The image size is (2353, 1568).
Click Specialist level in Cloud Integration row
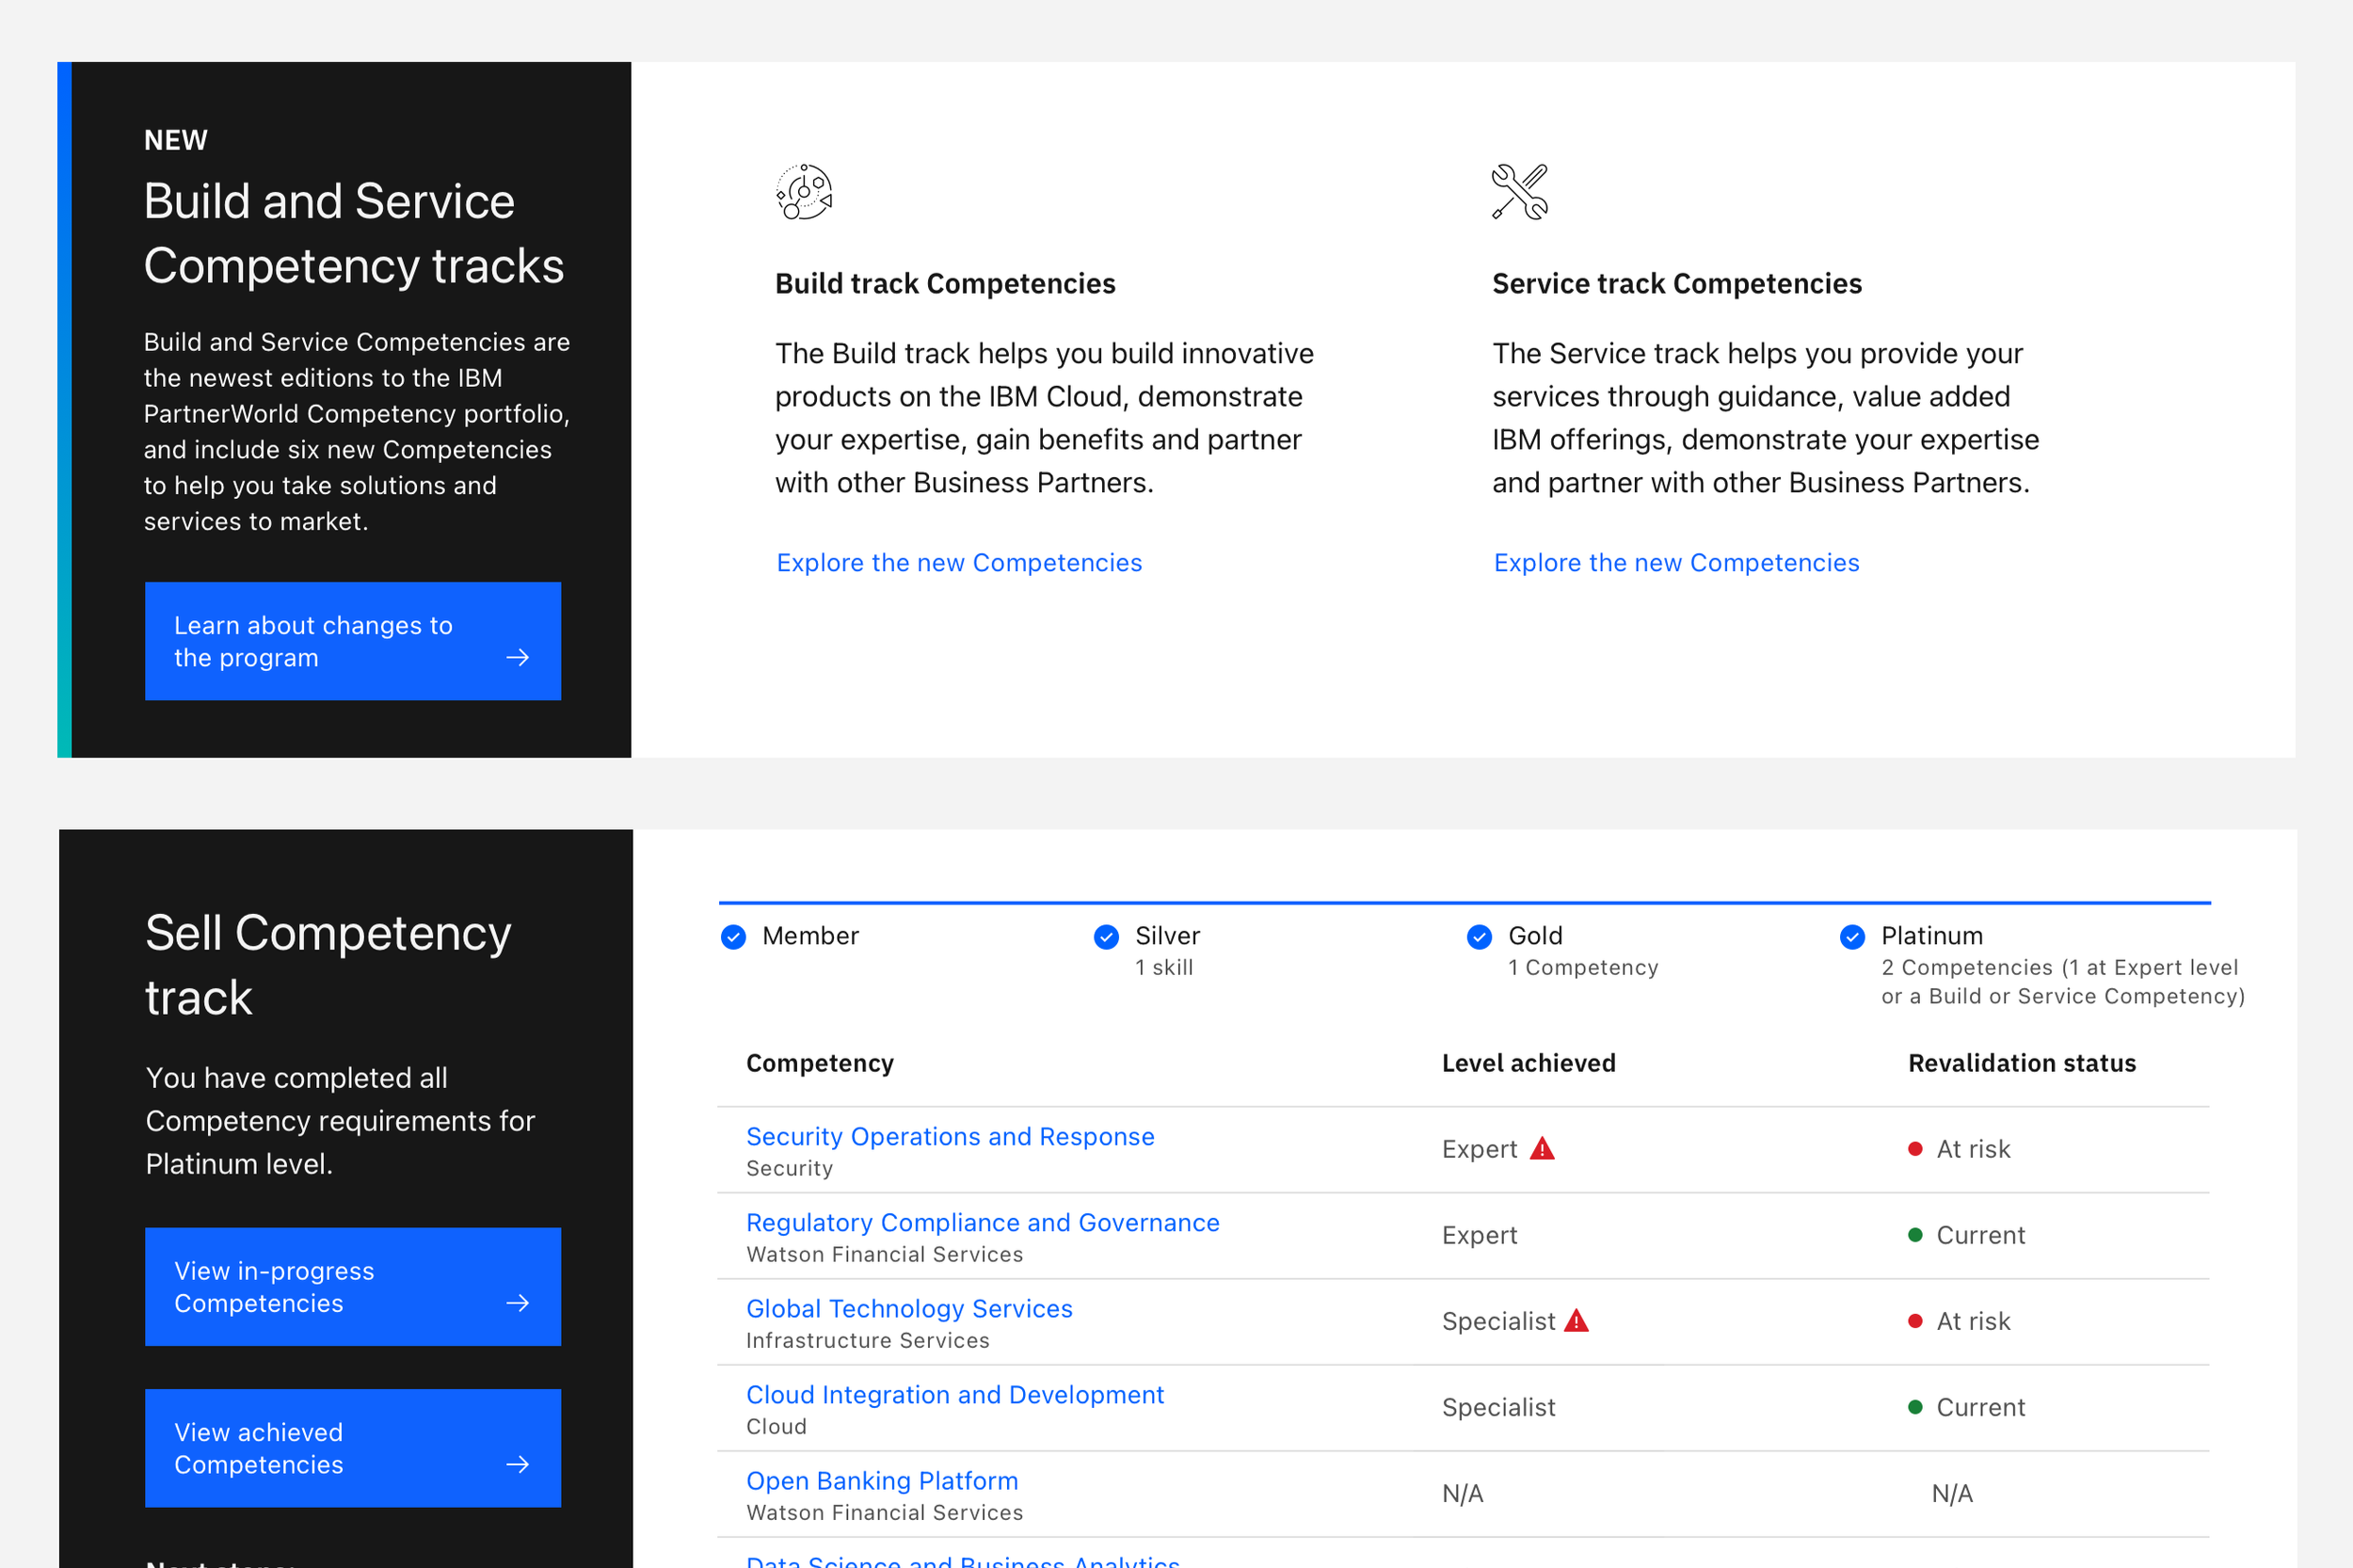point(1498,1407)
